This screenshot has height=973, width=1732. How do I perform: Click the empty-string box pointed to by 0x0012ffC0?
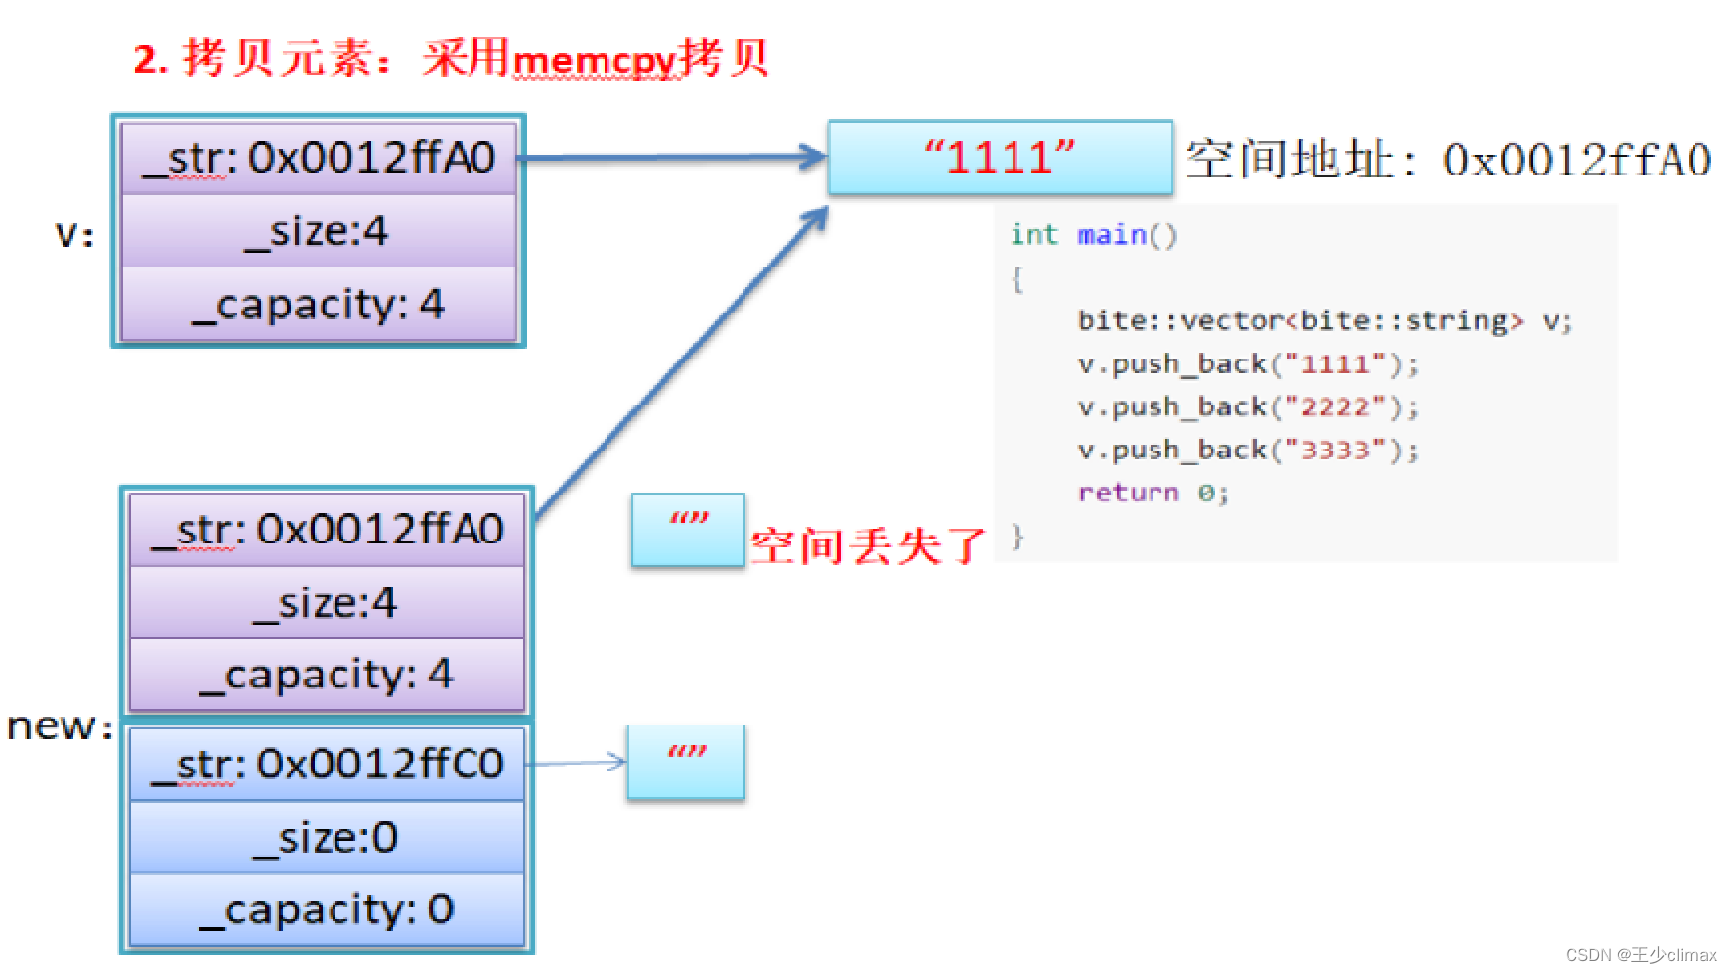pos(686,762)
